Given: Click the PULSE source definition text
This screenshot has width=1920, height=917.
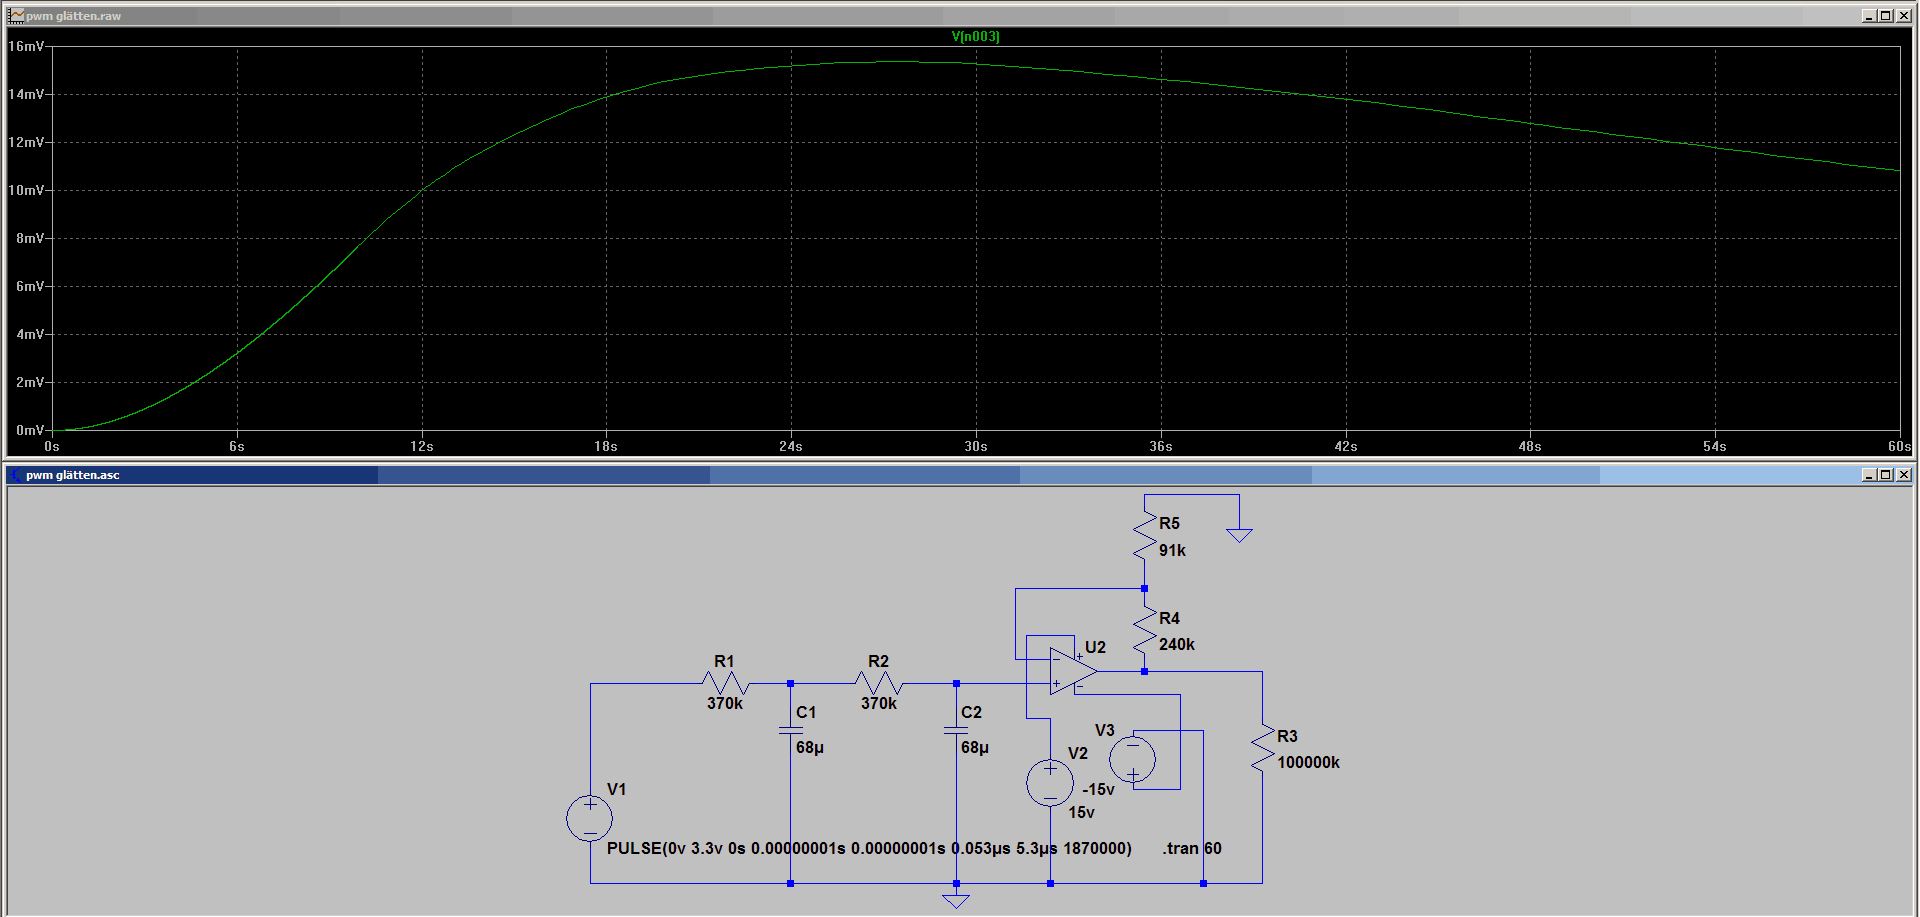Looking at the screenshot, I should pyautogui.click(x=869, y=848).
